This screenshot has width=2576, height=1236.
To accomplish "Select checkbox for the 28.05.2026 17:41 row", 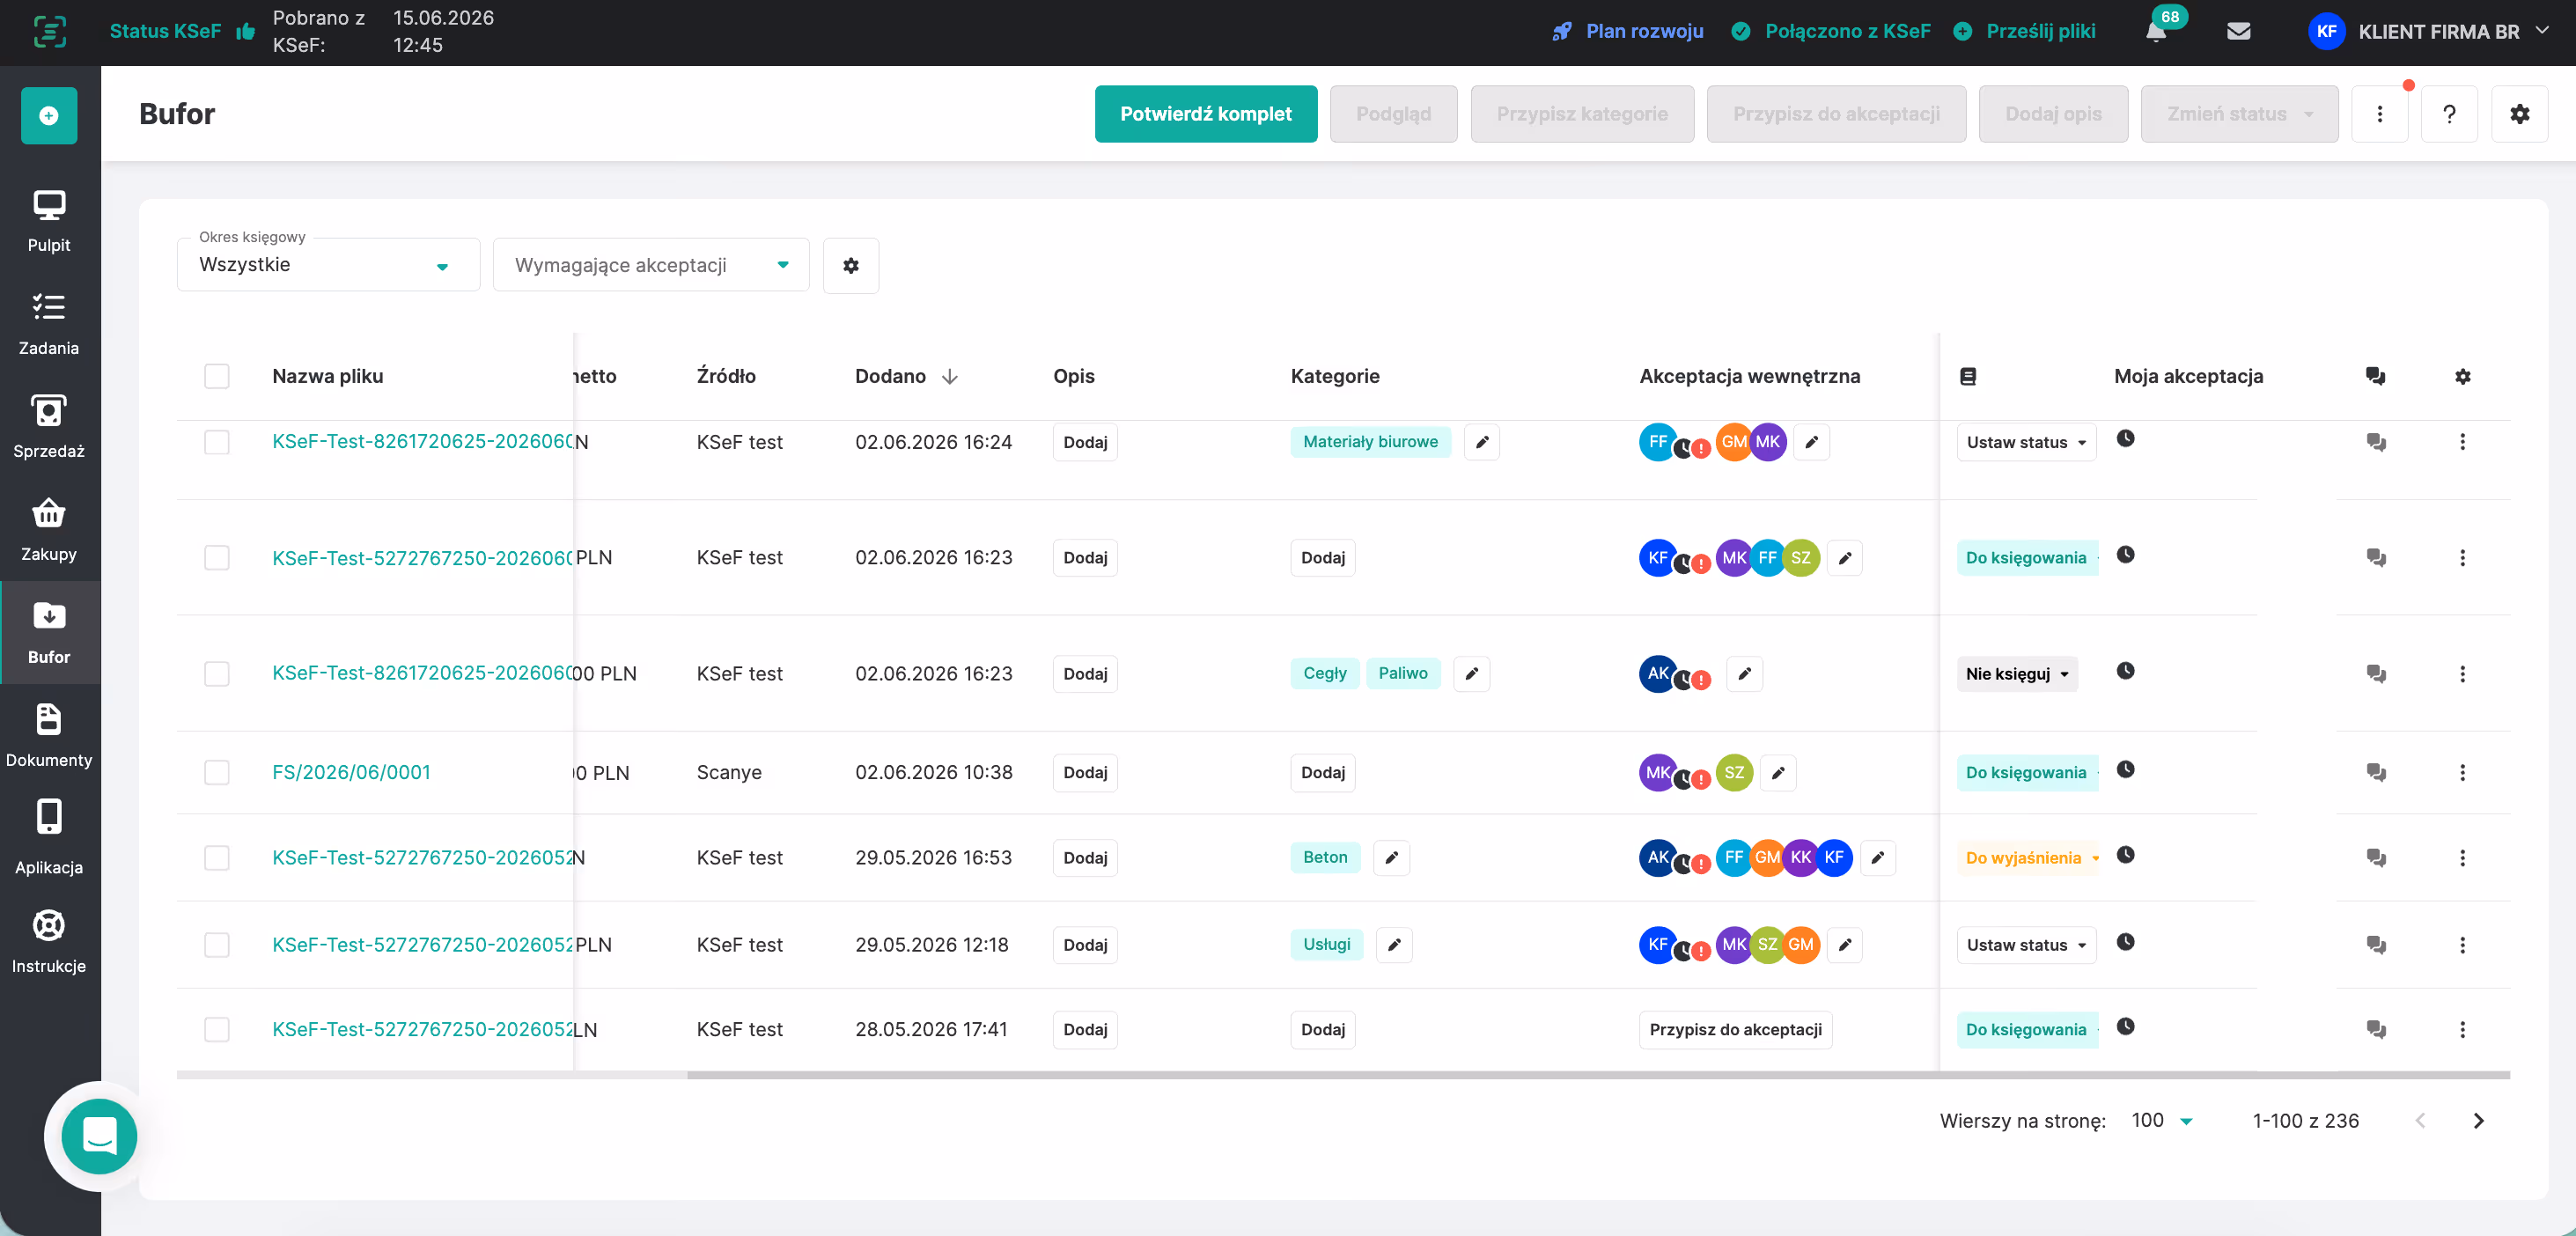I will 217,1030.
